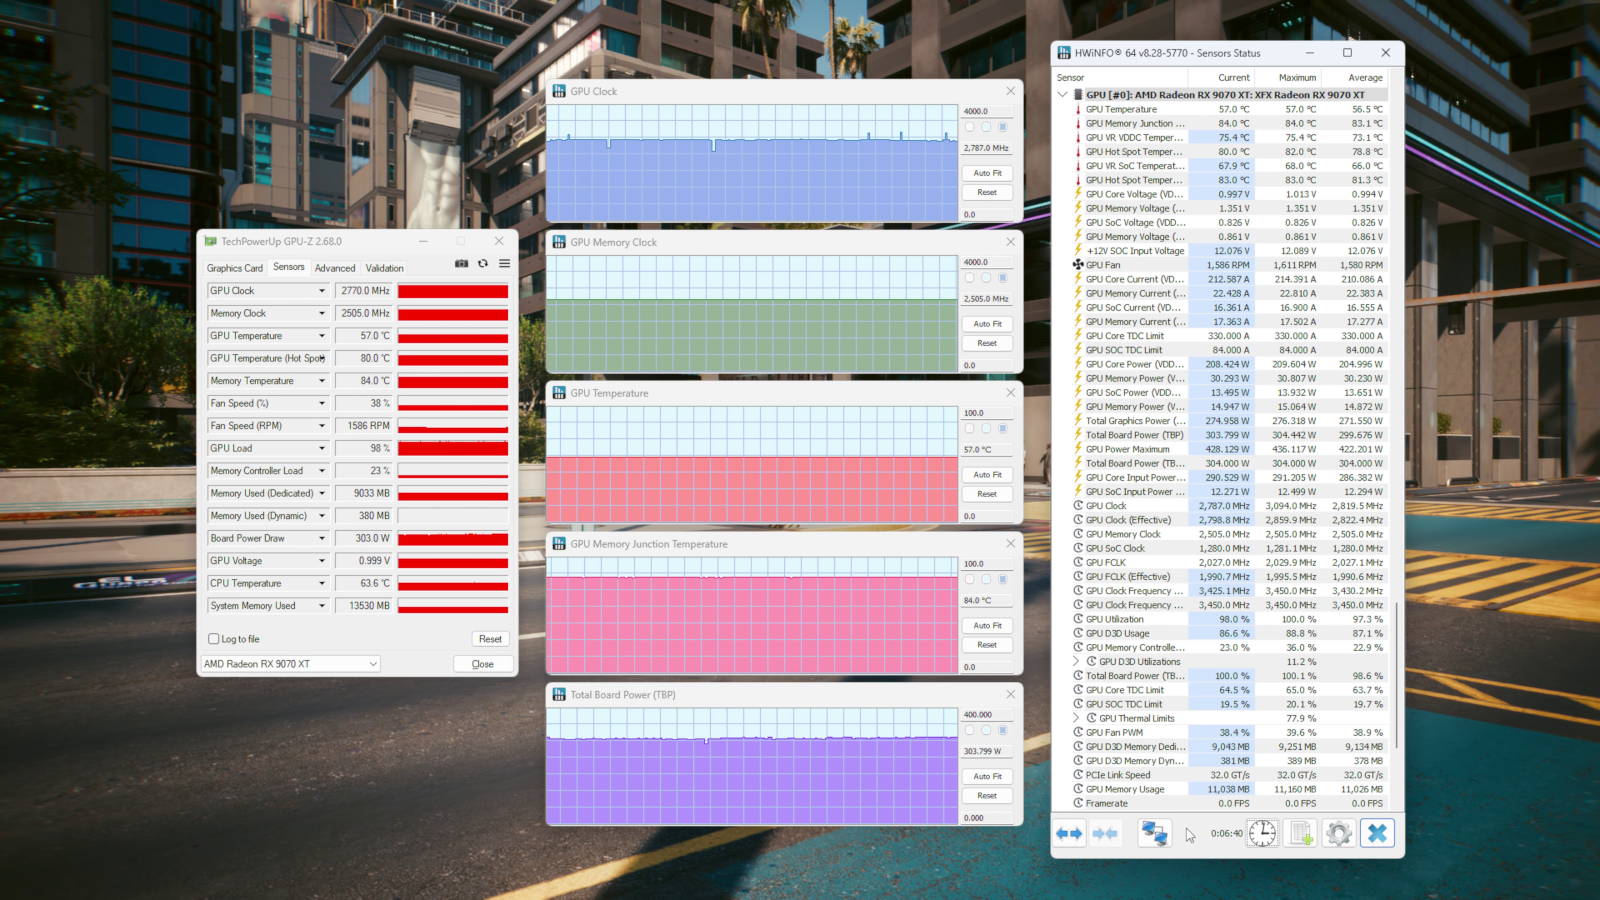Open the Advanced tab
1600x900 pixels.
point(335,268)
